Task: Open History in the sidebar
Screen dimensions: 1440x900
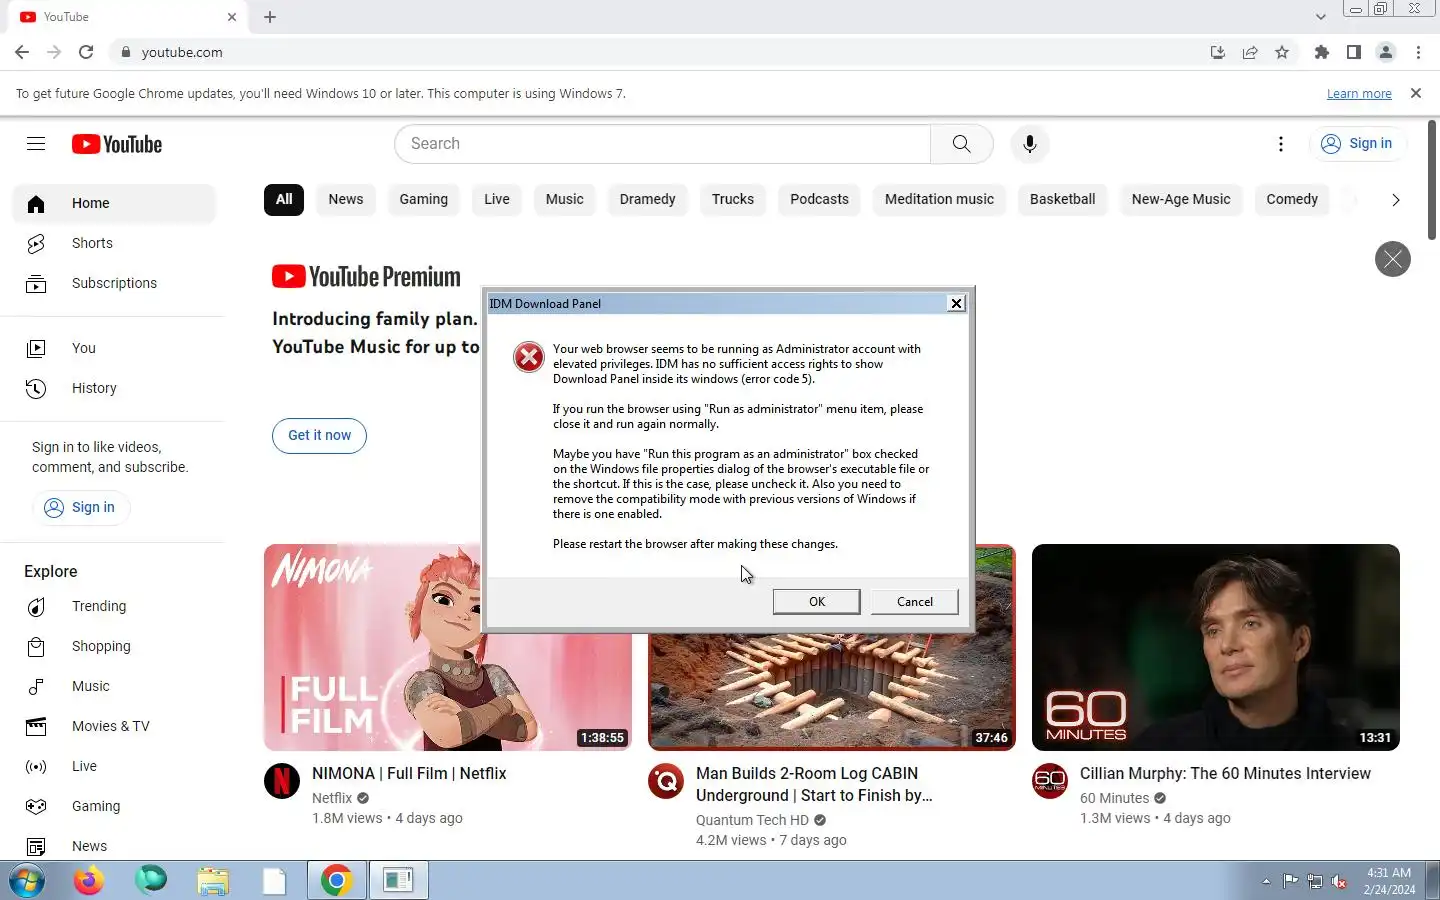Action: coord(114,388)
